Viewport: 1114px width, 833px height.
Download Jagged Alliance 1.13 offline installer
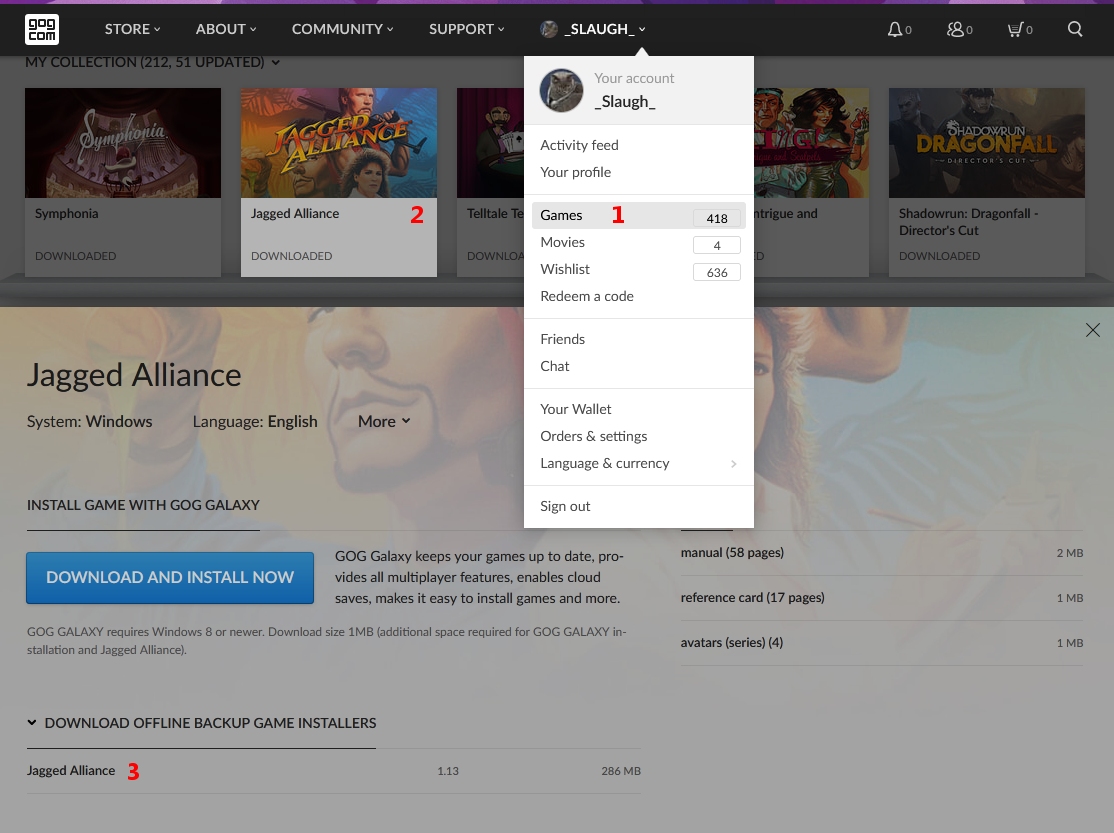pyautogui.click(x=334, y=770)
